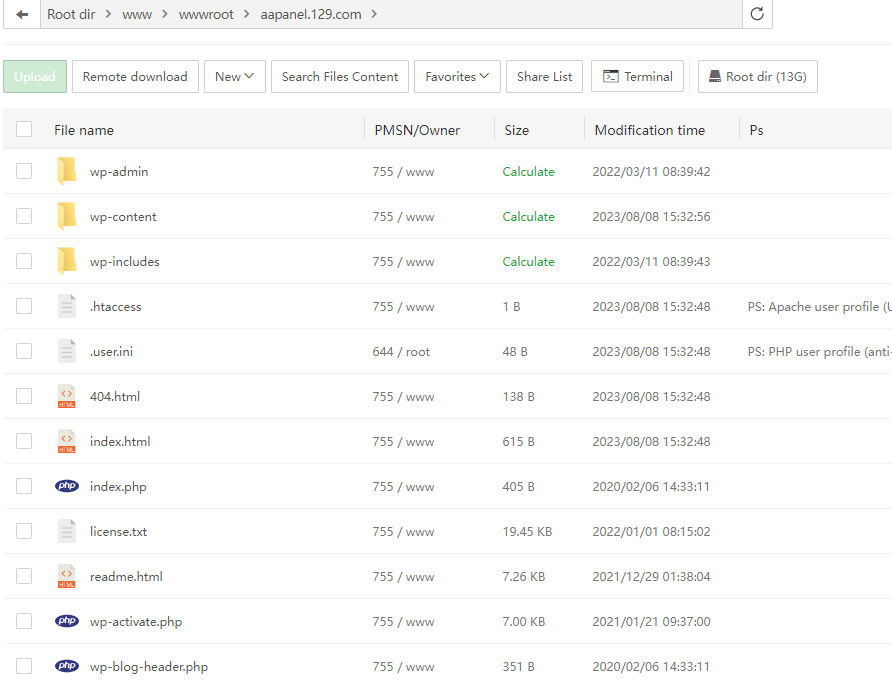The image size is (892, 682).
Task: Click the 404.html HTML file icon
Action: pyautogui.click(x=67, y=396)
